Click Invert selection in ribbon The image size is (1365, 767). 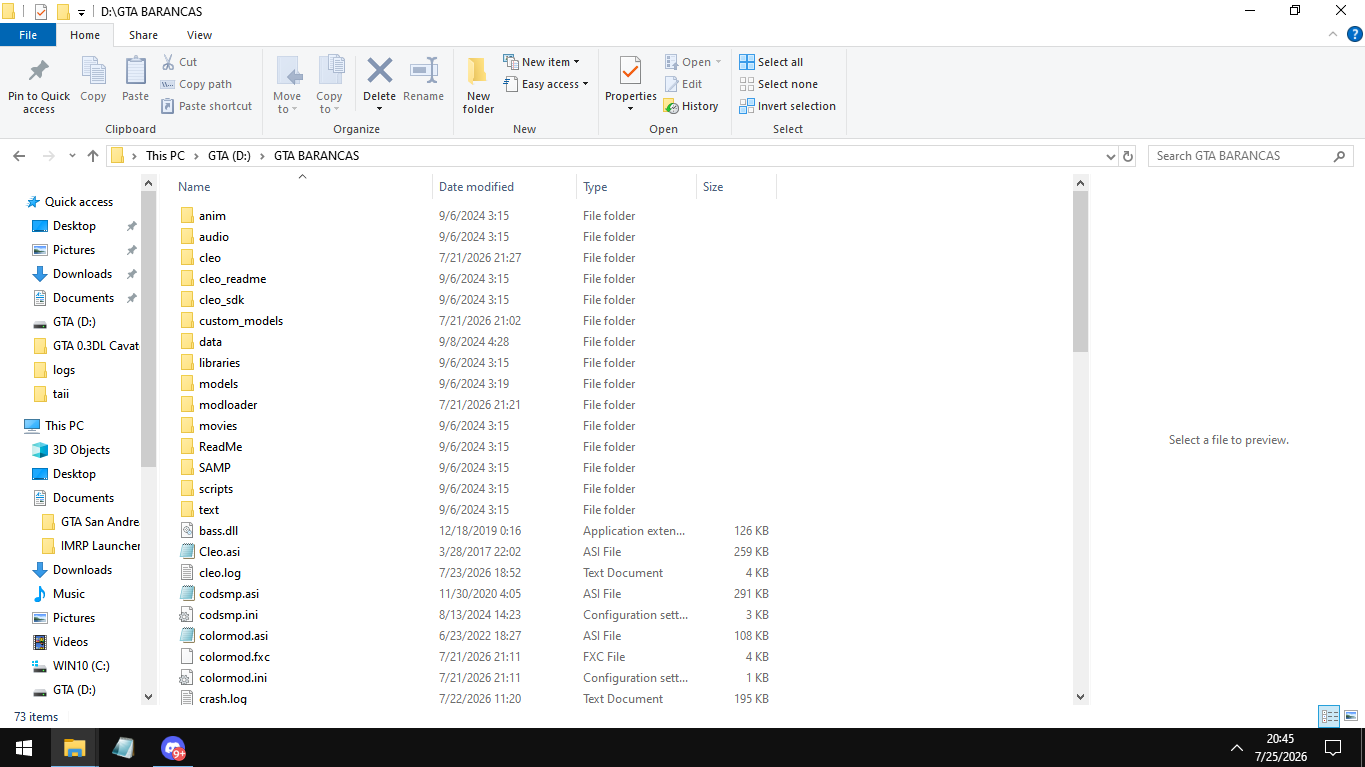787,106
